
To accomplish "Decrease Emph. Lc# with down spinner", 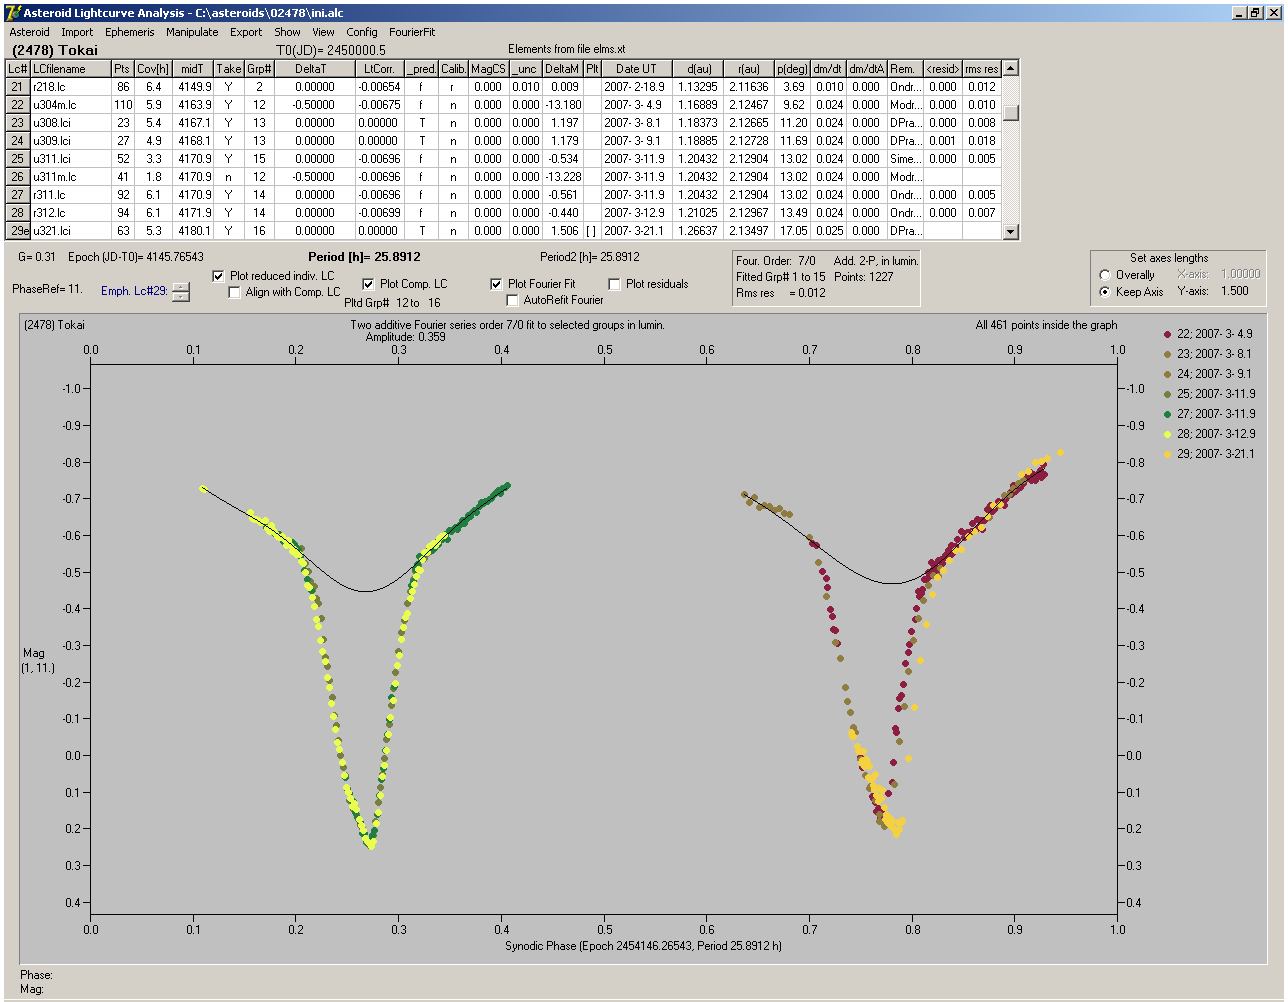I will (180, 296).
